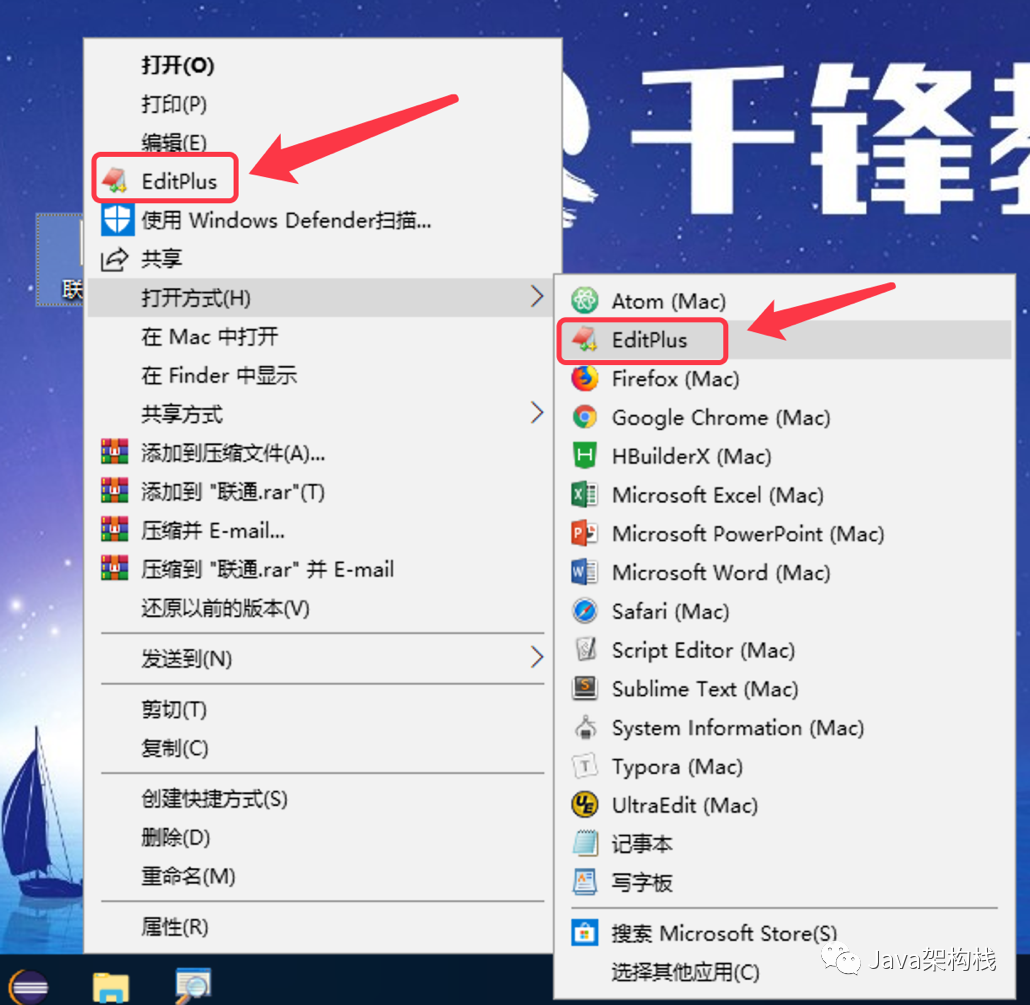Select 在 Mac 中打开

[x=210, y=336]
